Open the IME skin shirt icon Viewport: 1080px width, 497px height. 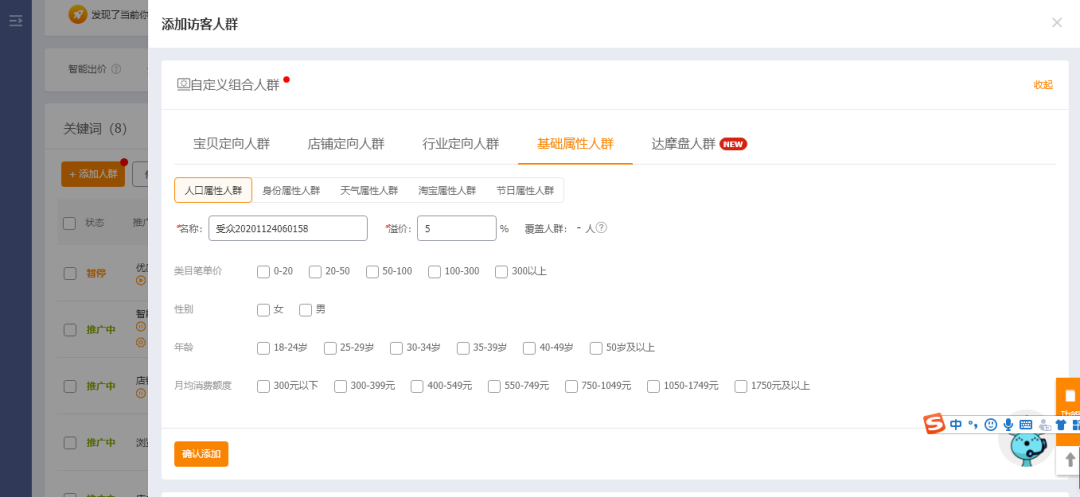click(x=1061, y=425)
